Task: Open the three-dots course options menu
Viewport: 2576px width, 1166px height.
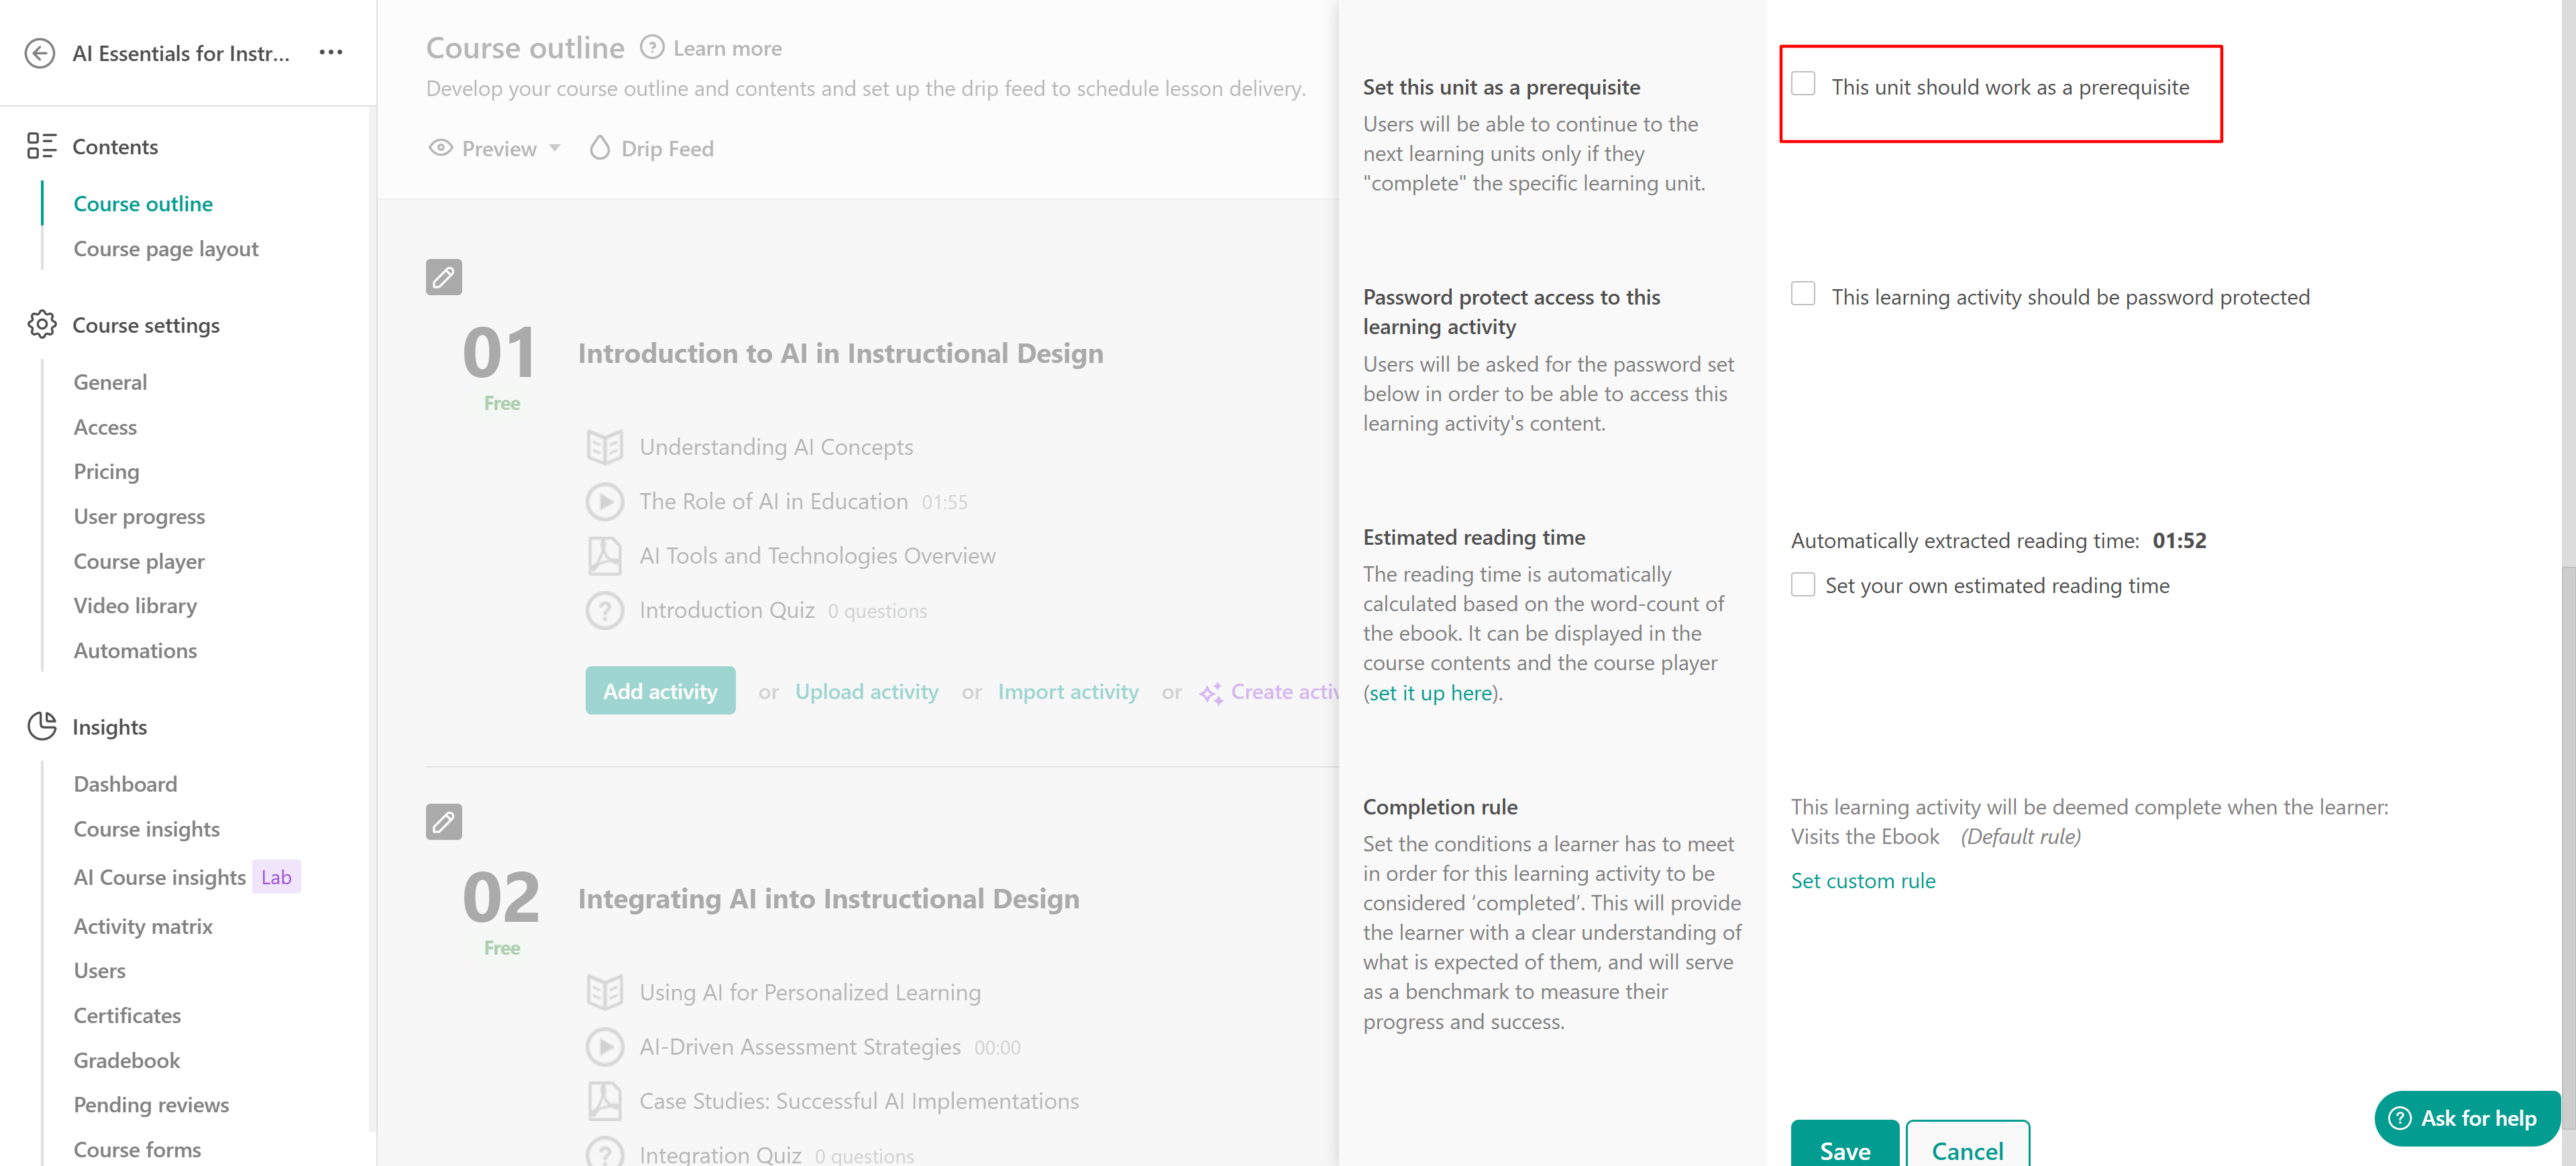Action: pyautogui.click(x=331, y=52)
